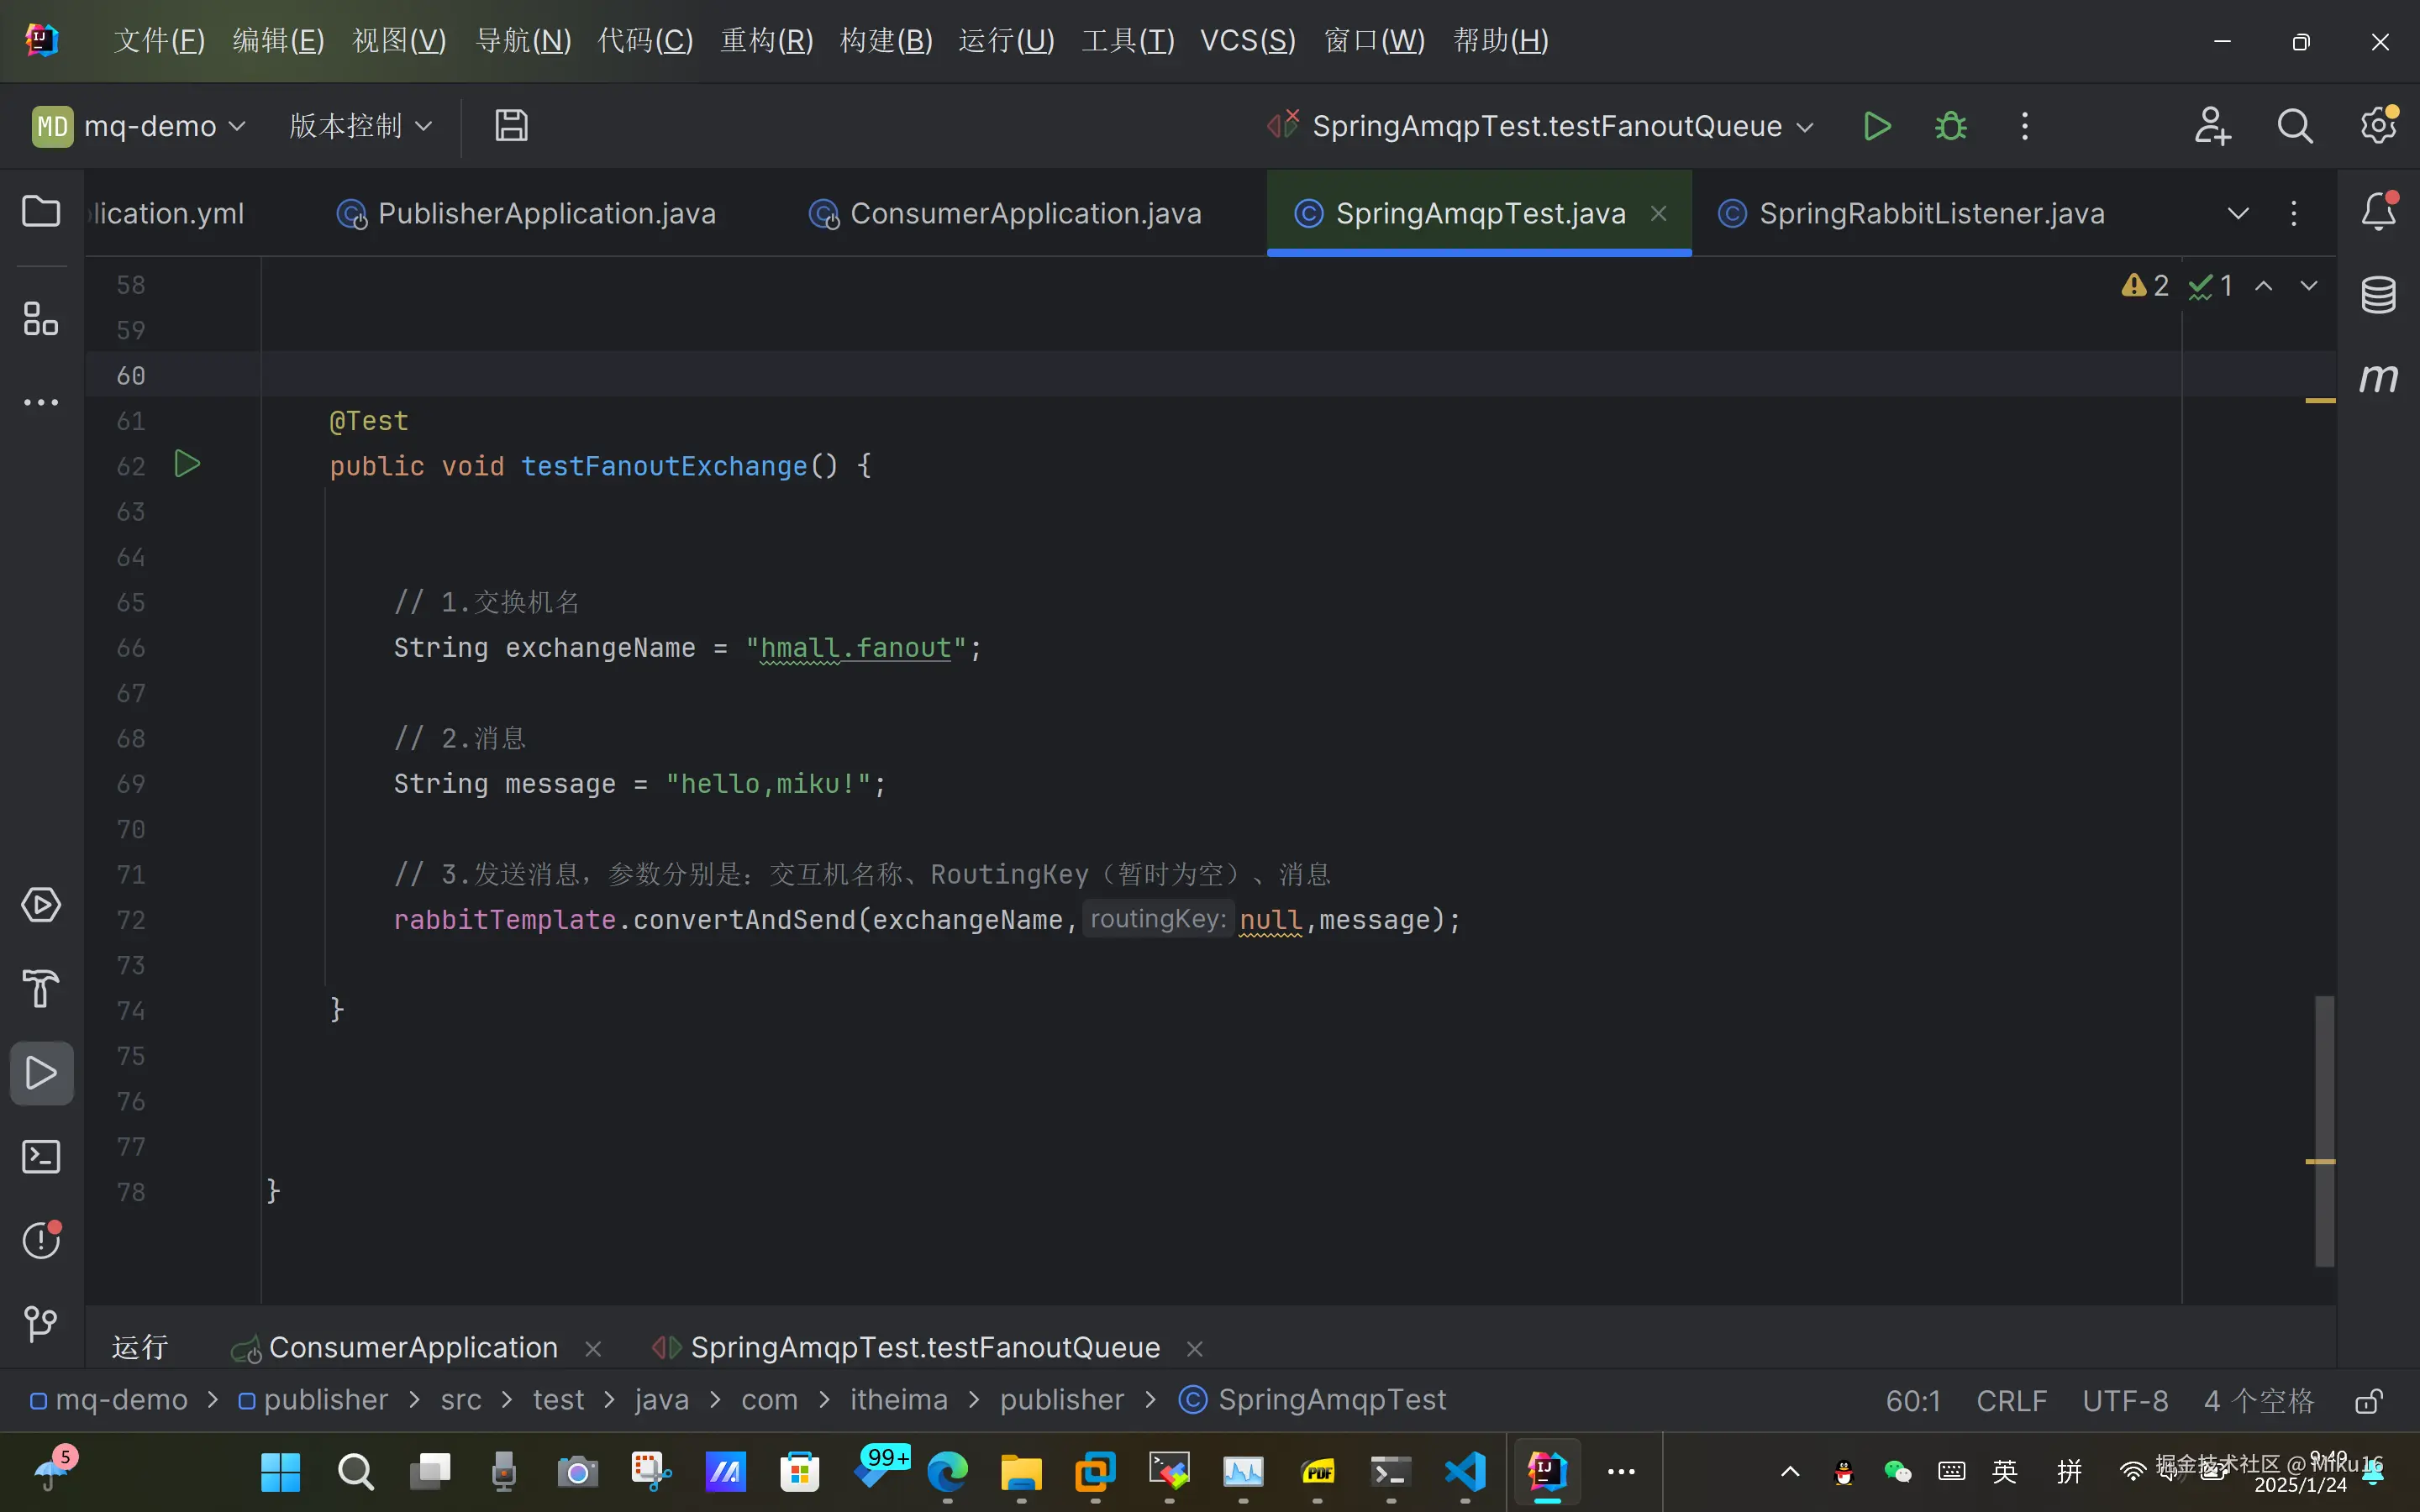The height and width of the screenshot is (1512, 2420).
Task: Open the Terminal tool window
Action: 41,1157
